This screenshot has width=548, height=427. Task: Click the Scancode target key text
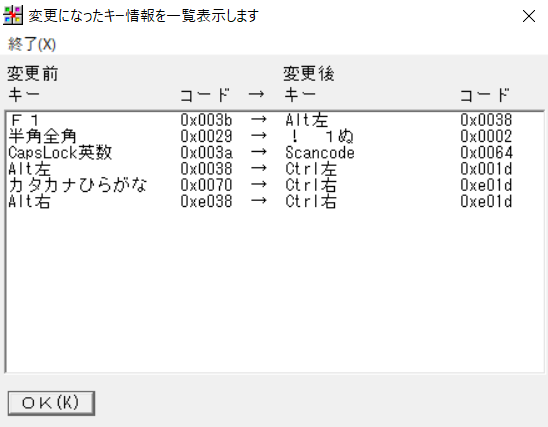tap(320, 153)
